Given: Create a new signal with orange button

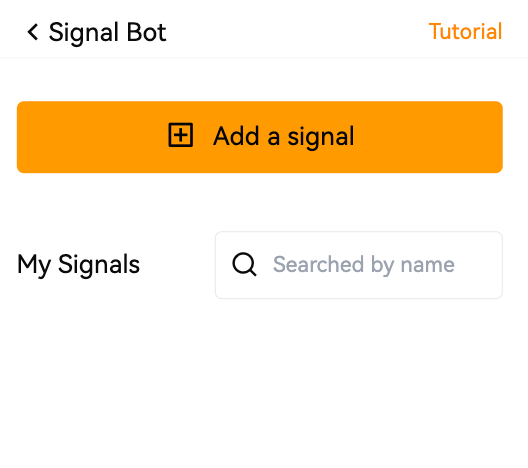Looking at the screenshot, I should tap(260, 137).
